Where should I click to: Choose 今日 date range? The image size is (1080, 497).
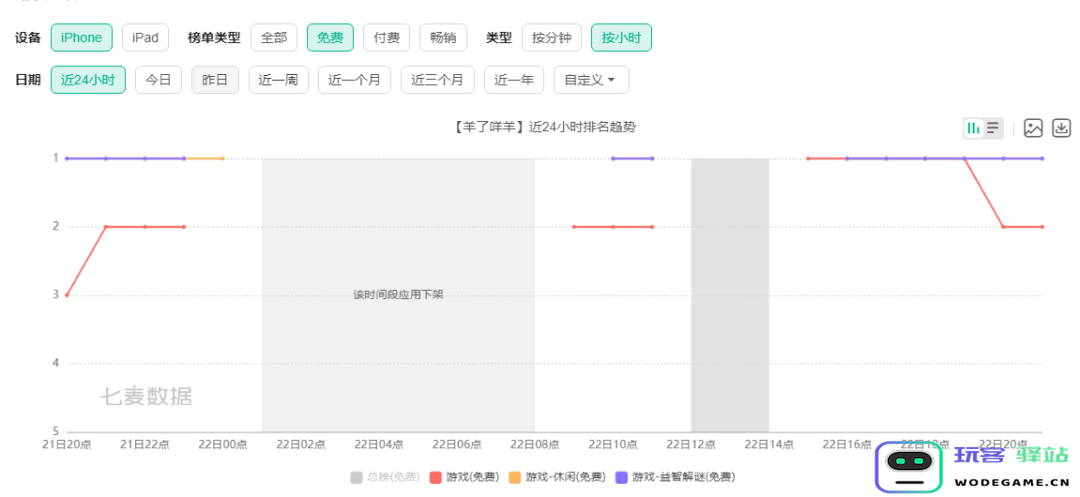point(158,80)
